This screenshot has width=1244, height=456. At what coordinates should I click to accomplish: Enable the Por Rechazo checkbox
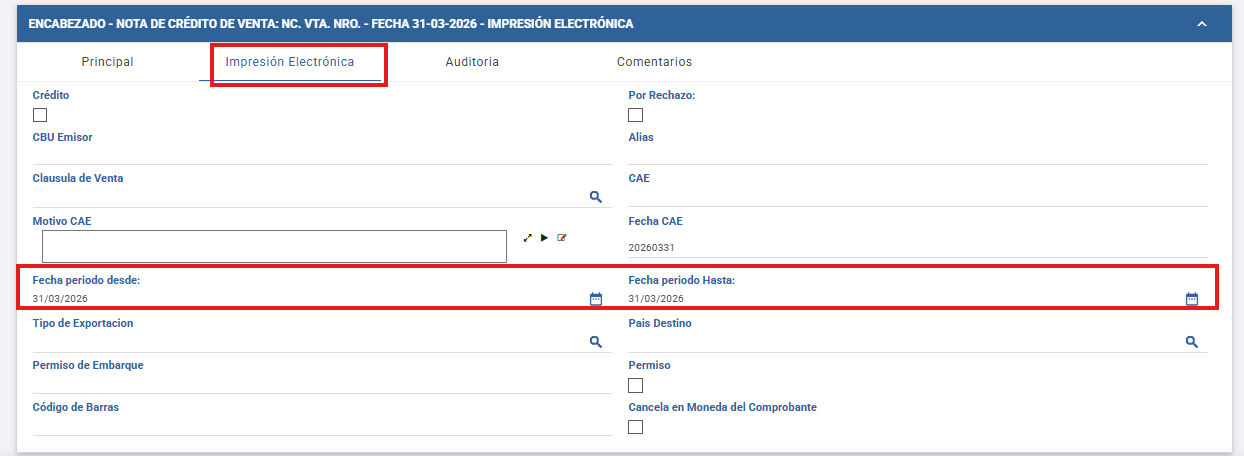[635, 115]
